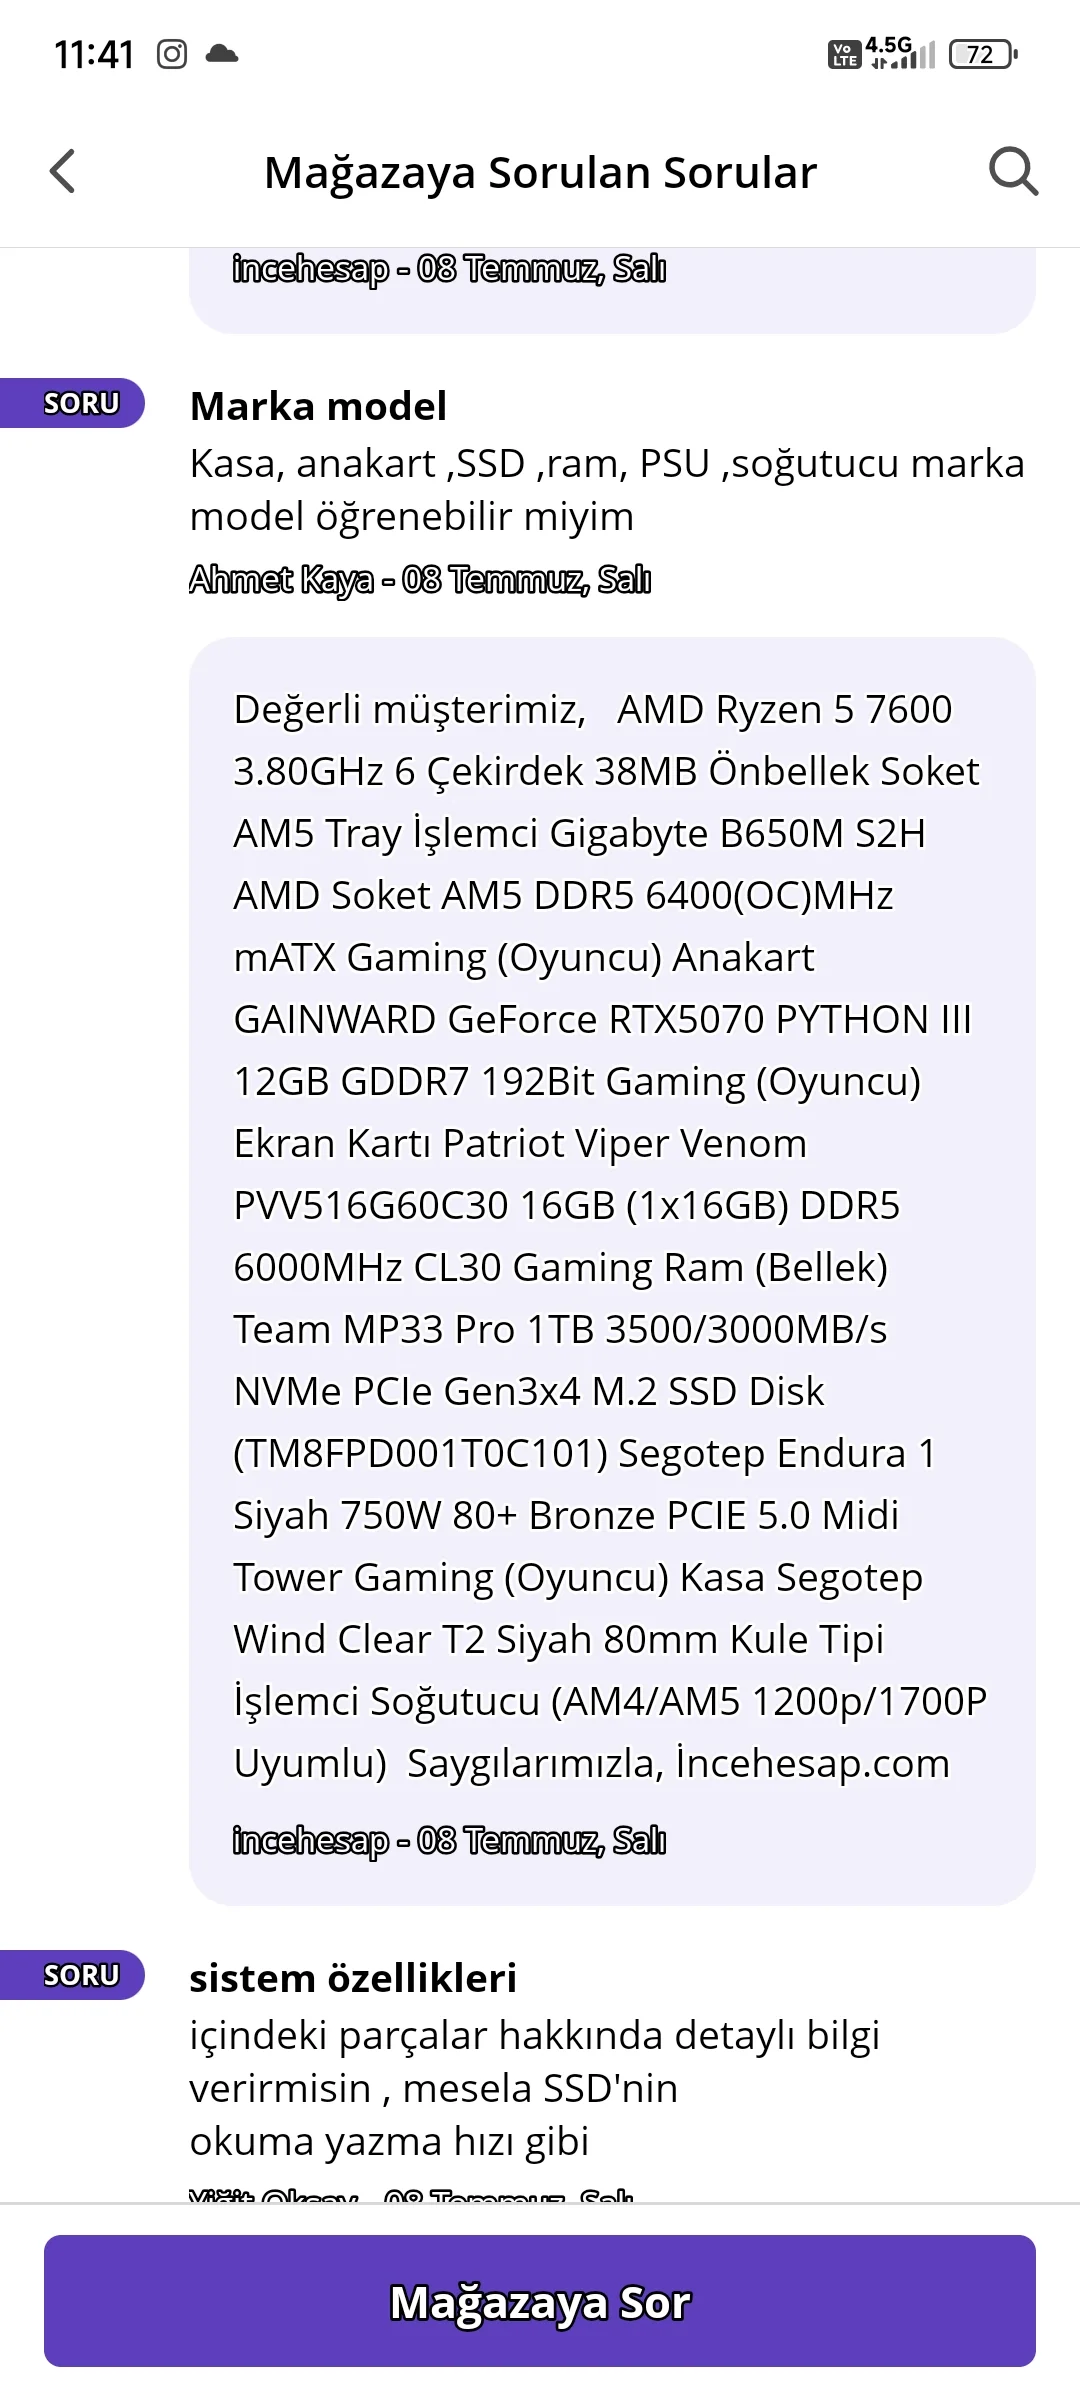Tap the 11:41 clock in status bar

94,54
